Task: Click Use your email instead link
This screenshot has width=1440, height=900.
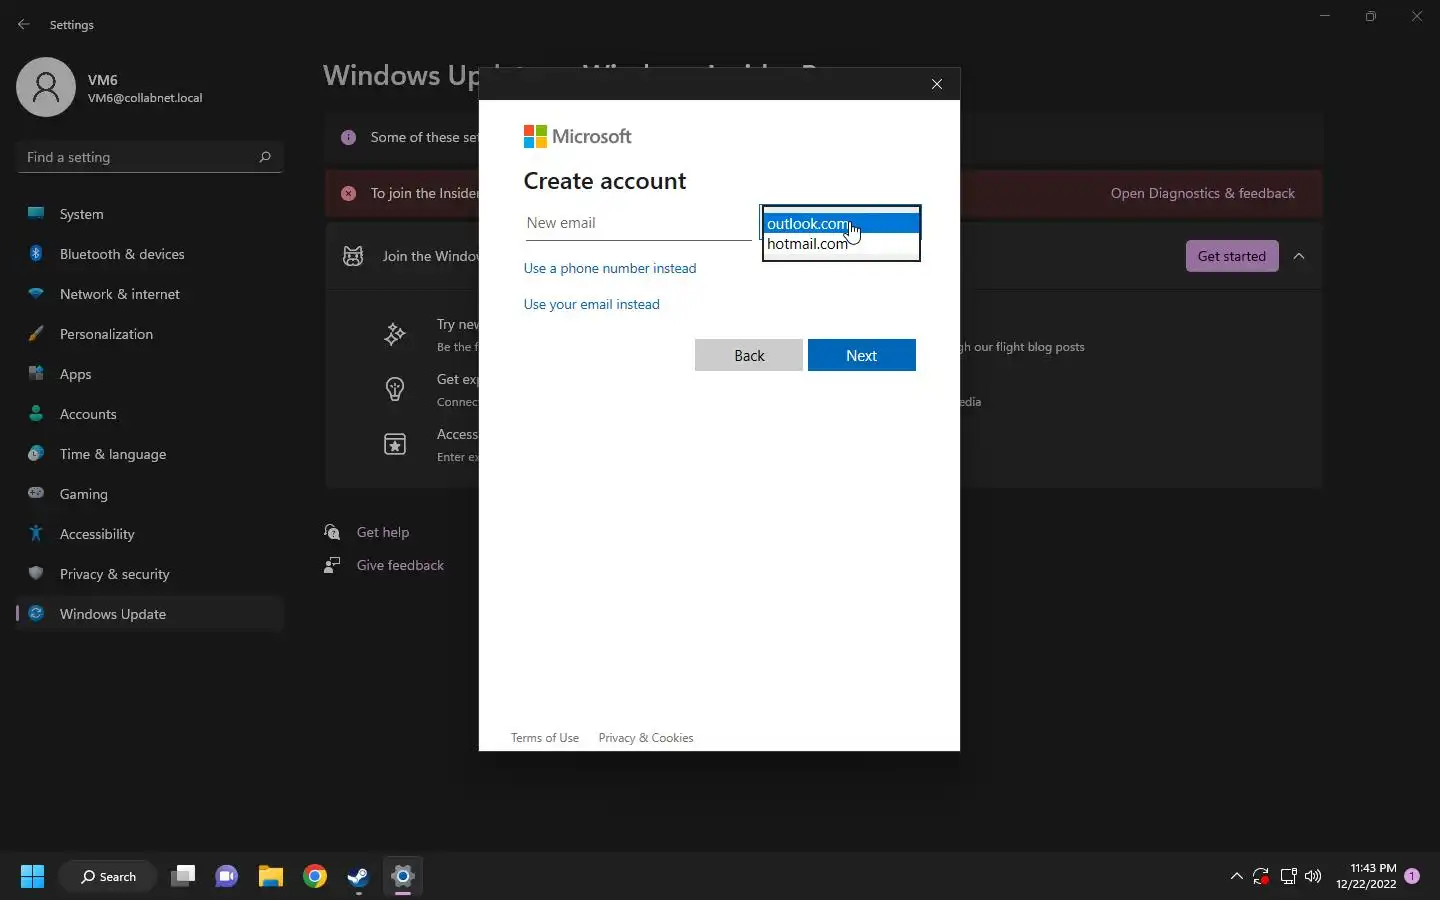Action: pyautogui.click(x=592, y=304)
